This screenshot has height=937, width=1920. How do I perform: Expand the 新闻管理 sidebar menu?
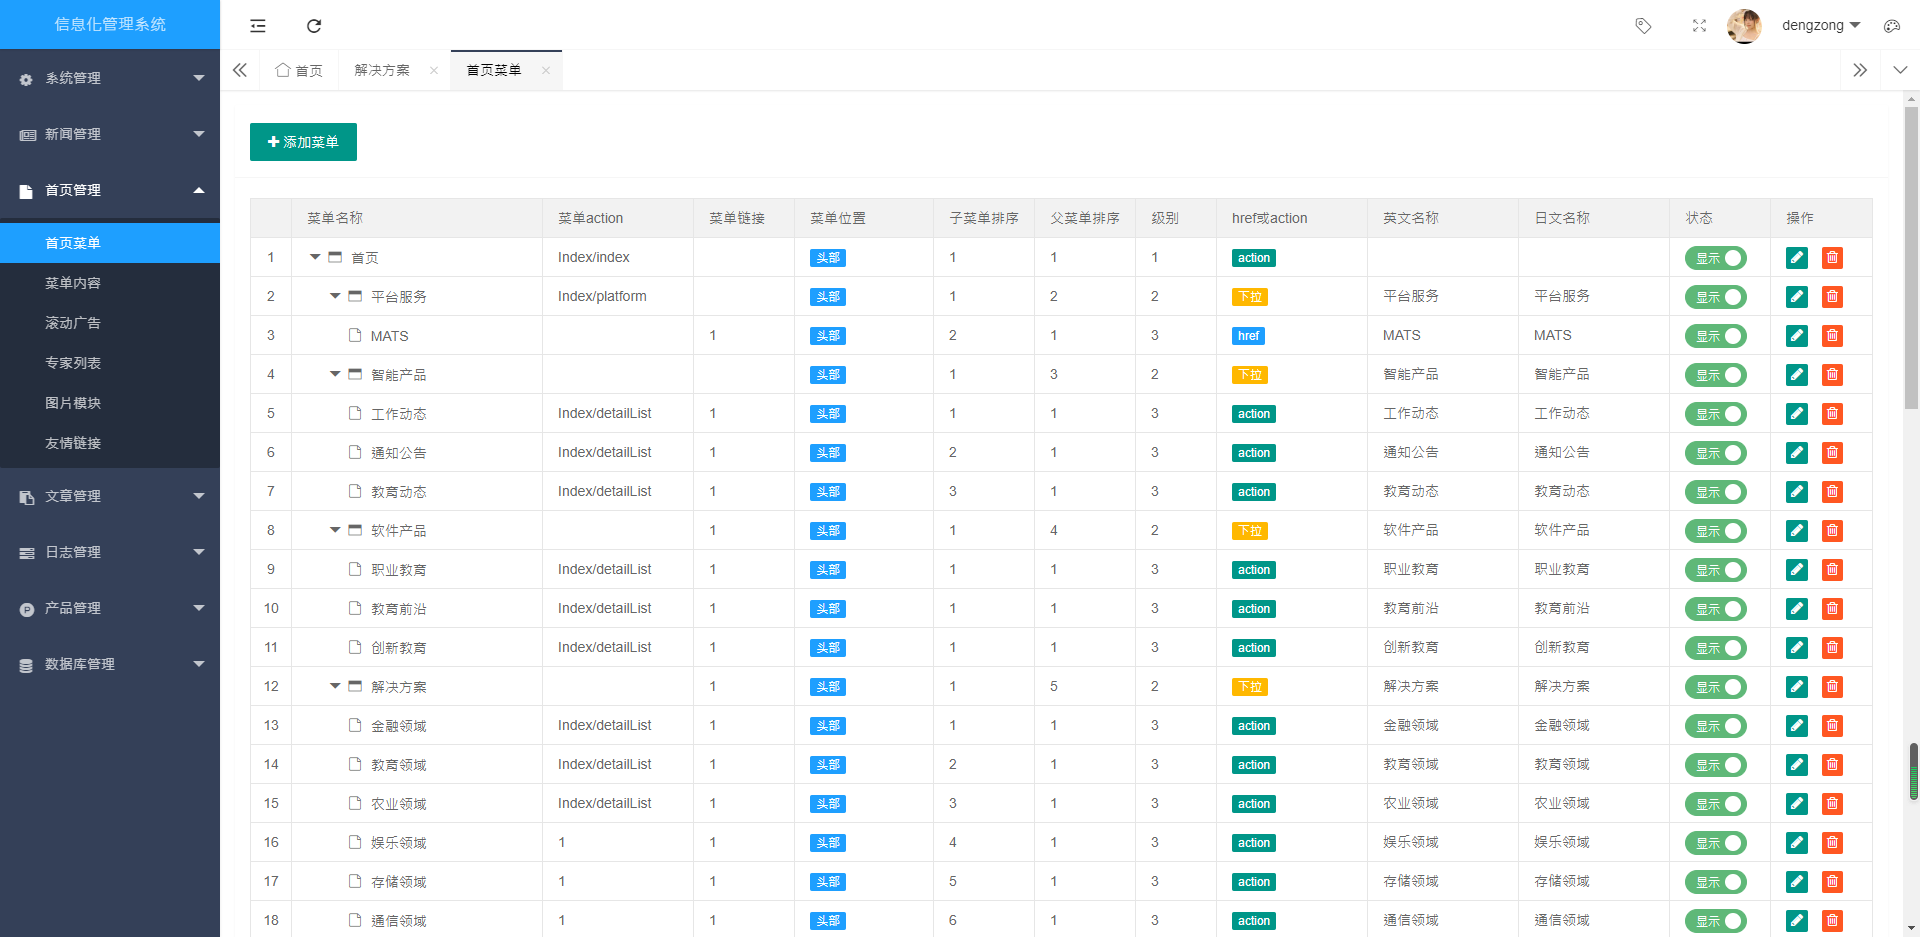(x=110, y=134)
